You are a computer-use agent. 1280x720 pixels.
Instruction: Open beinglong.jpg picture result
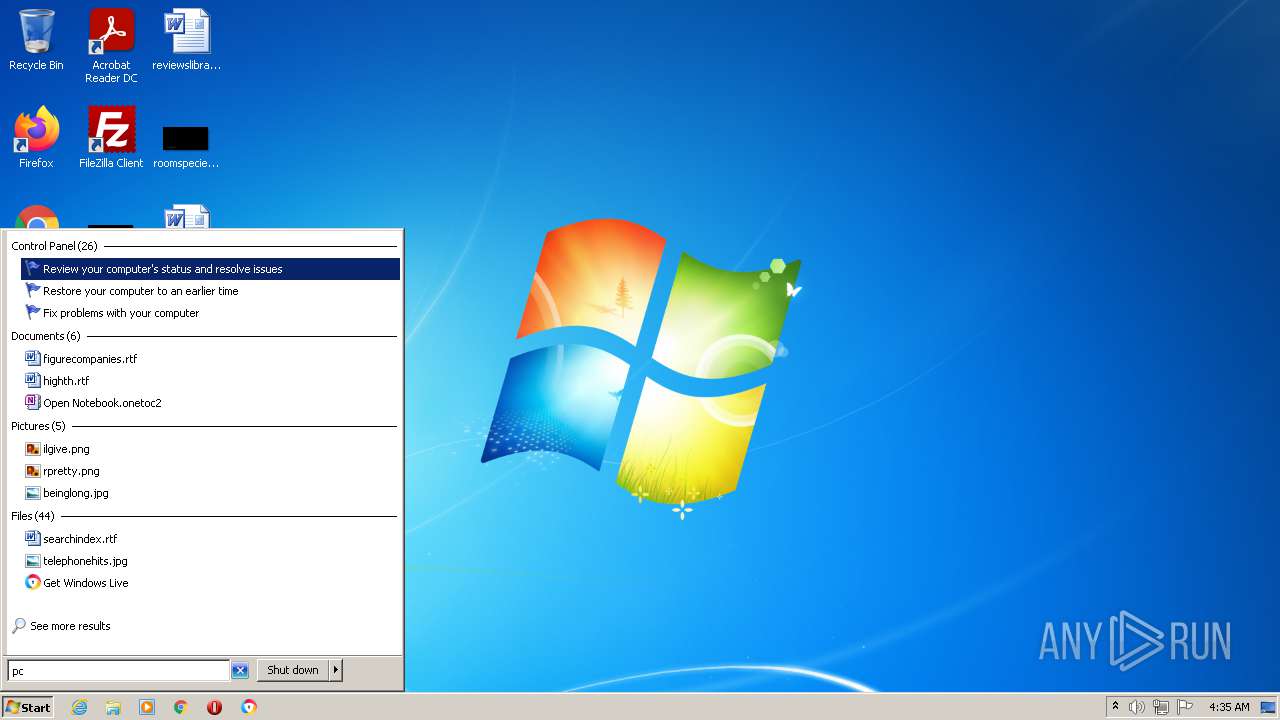click(x=210, y=493)
